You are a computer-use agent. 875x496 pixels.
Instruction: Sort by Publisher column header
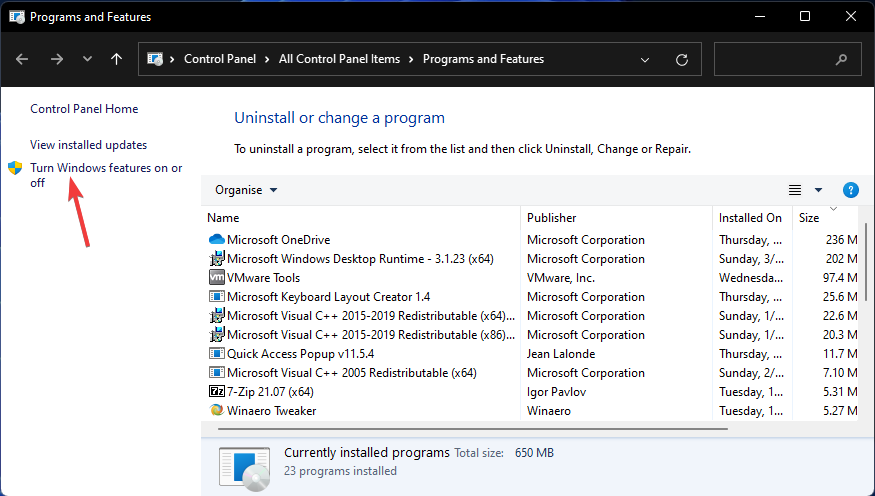552,218
